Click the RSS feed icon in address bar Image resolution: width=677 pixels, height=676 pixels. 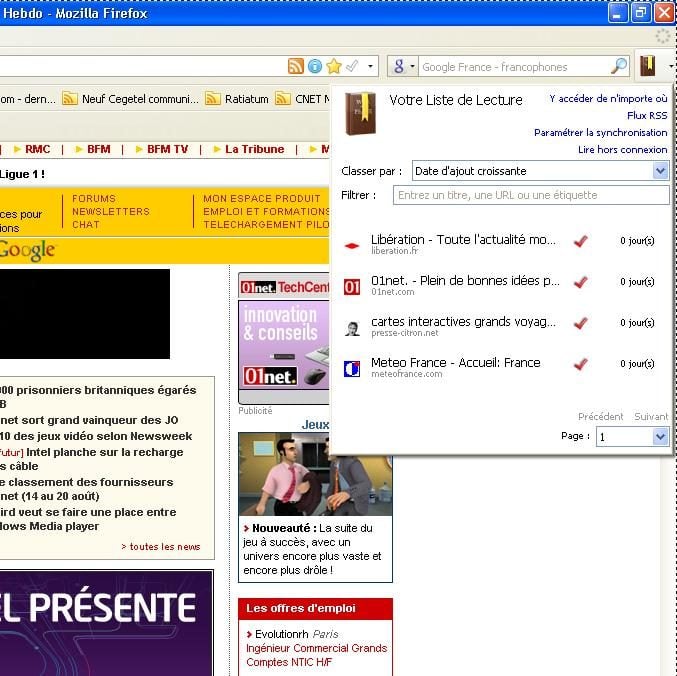295,66
